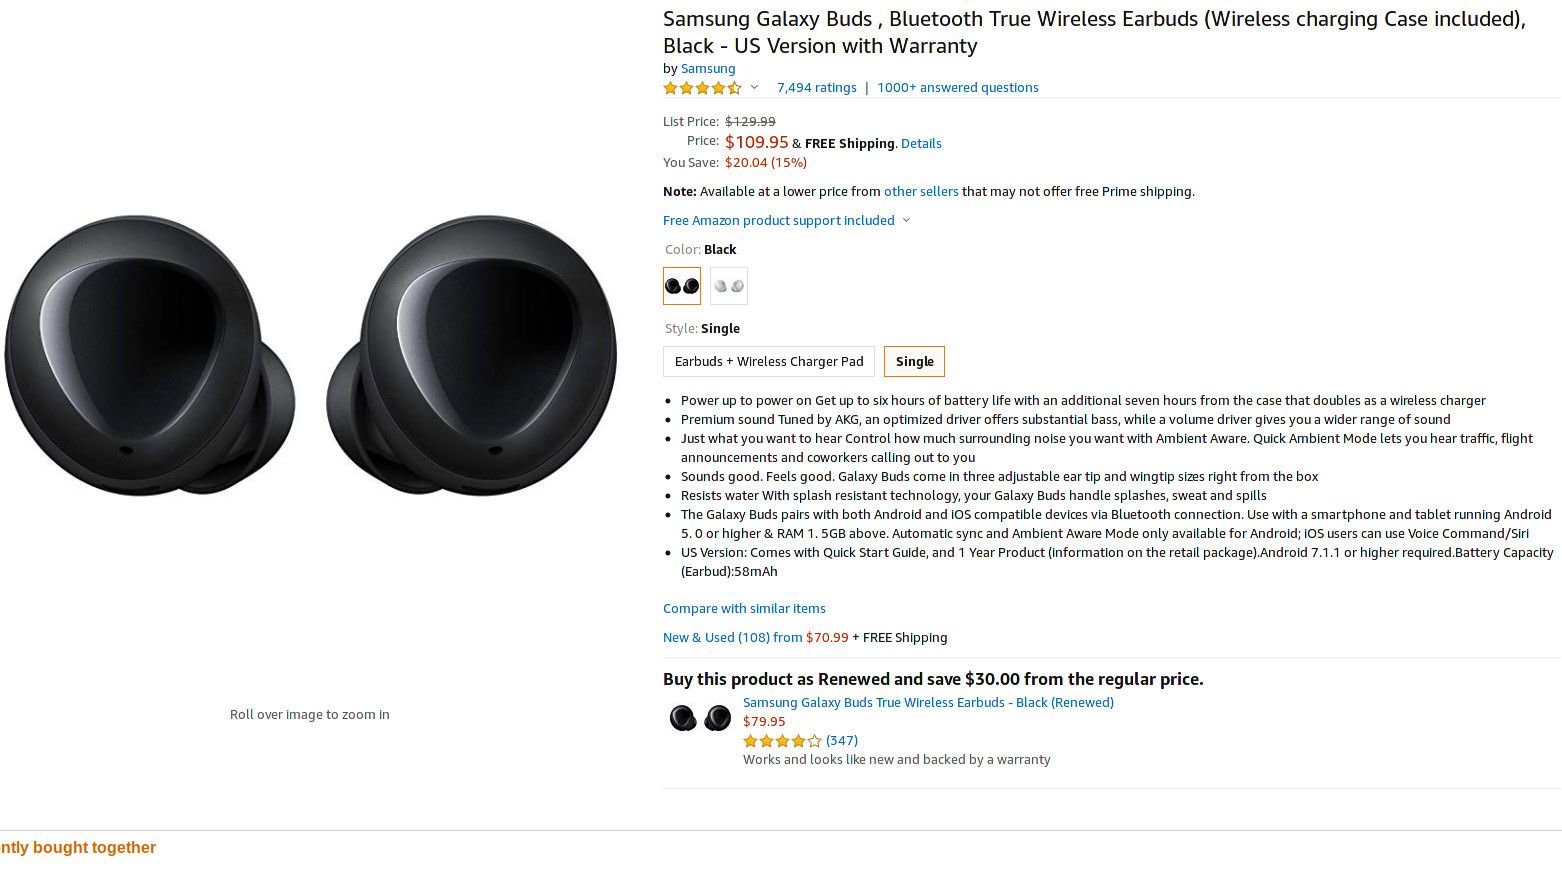Viewport: 1562px width, 878px height.
Task: View other sellers offering lower price
Action: 920,192
